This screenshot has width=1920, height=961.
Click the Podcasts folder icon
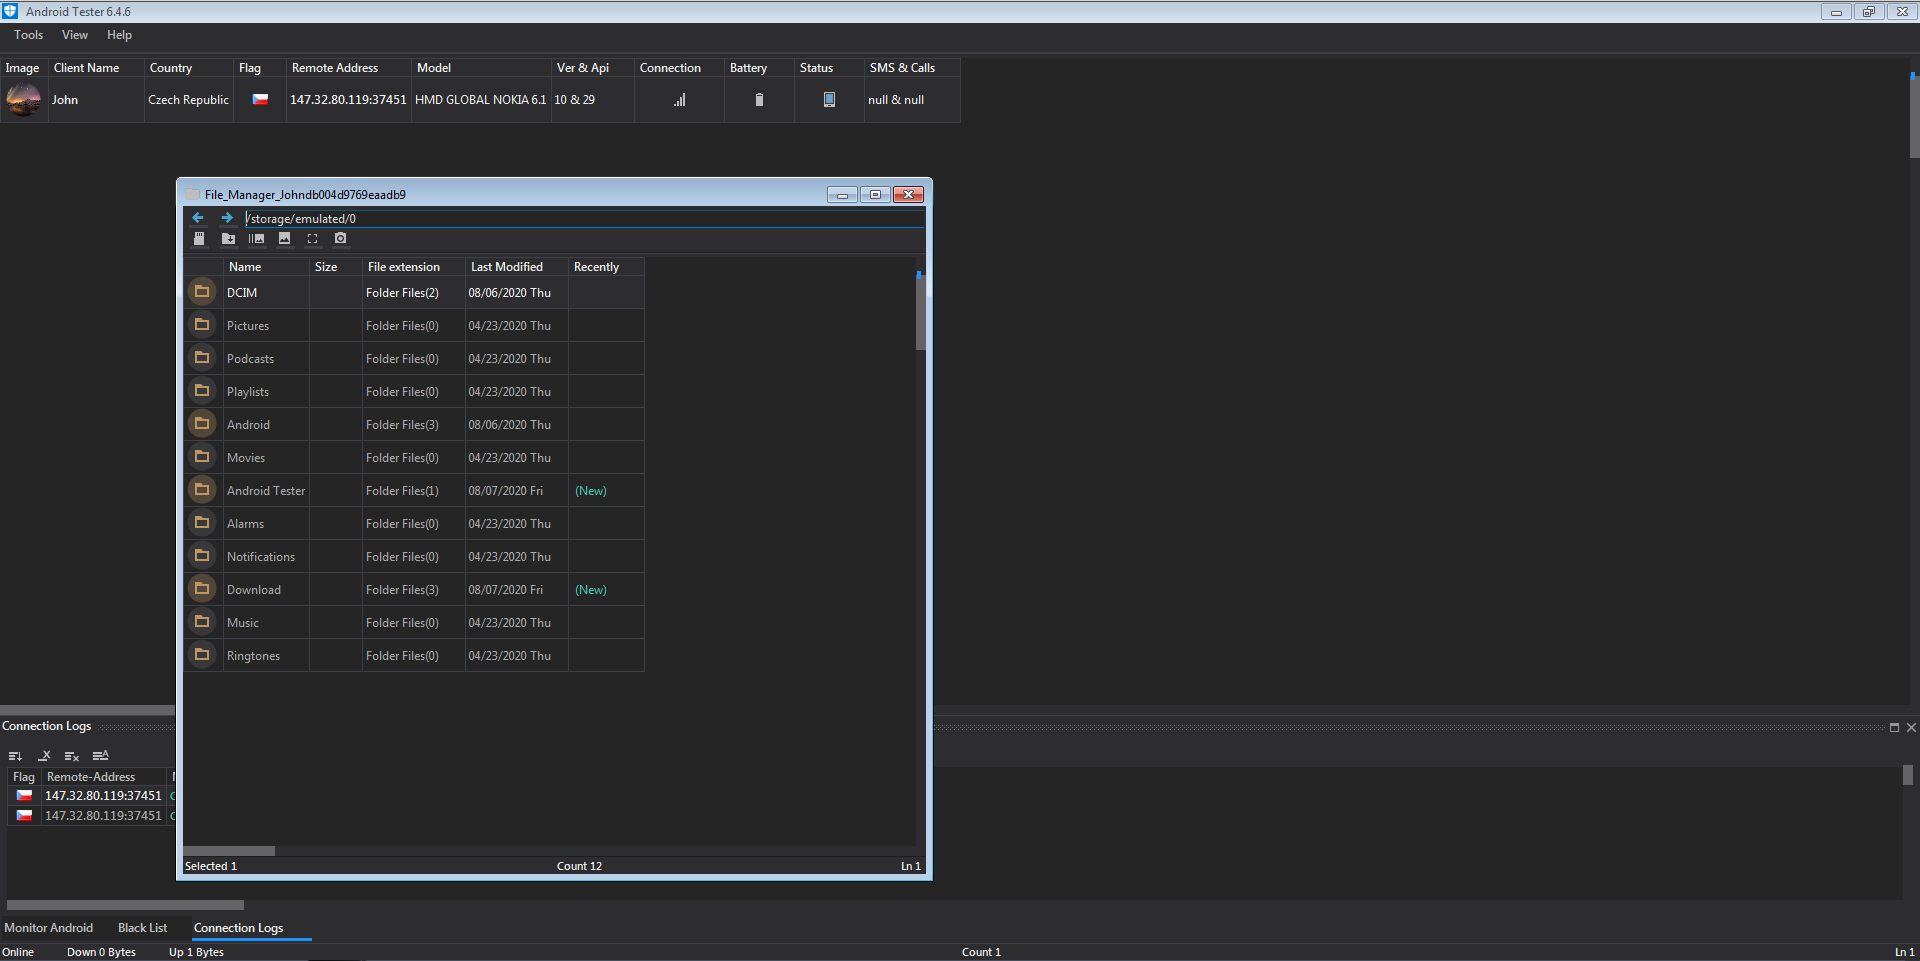202,358
